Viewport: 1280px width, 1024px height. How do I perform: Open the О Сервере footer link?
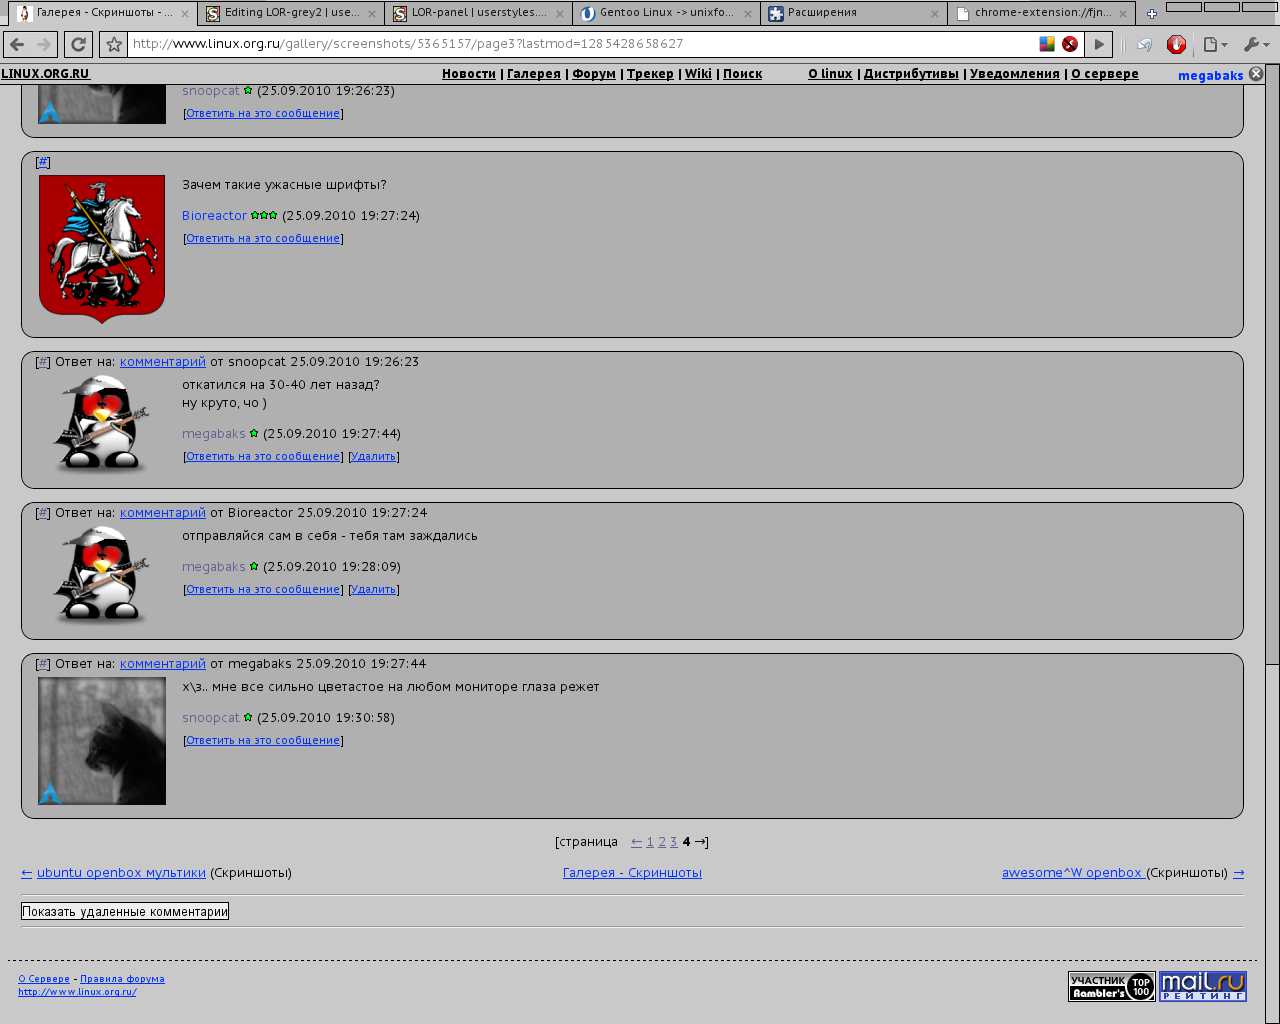pyautogui.click(x=44, y=979)
